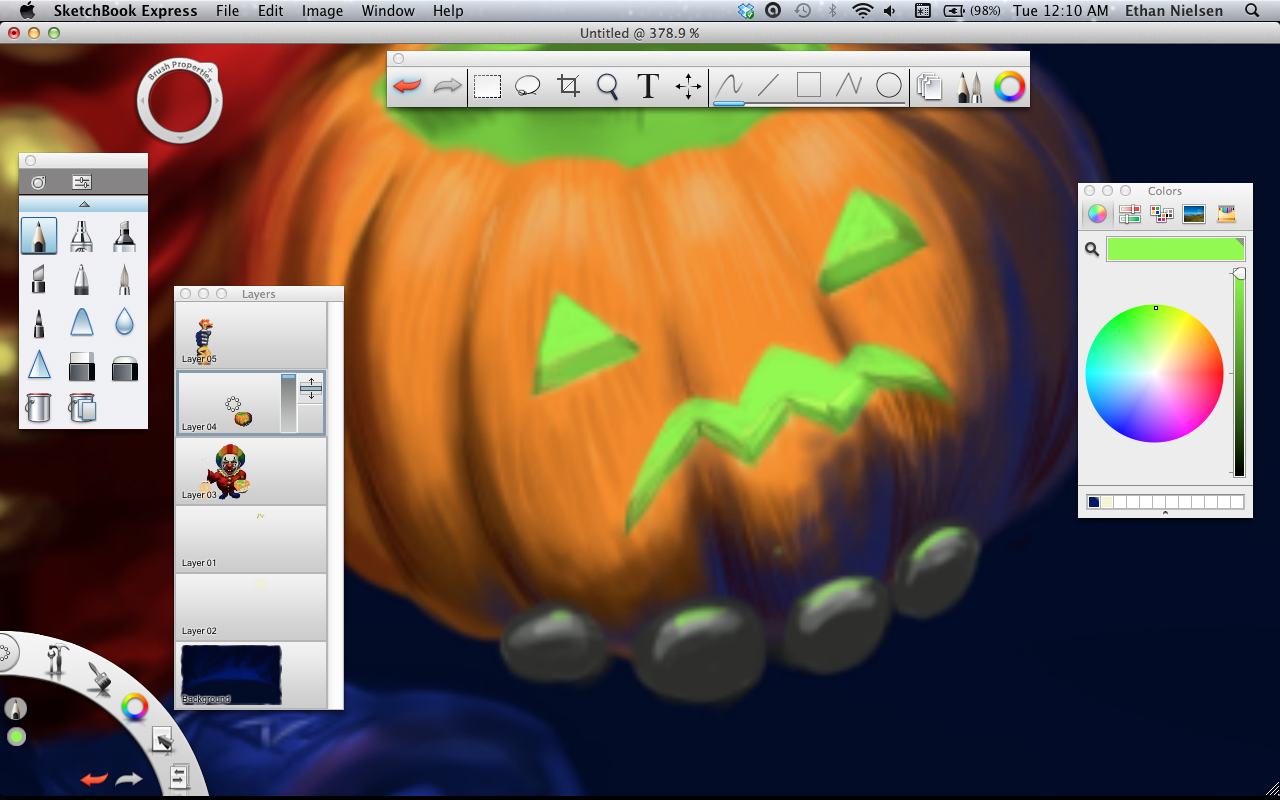Select the Text tool
Viewport: 1280px width, 800px height.
coord(648,86)
